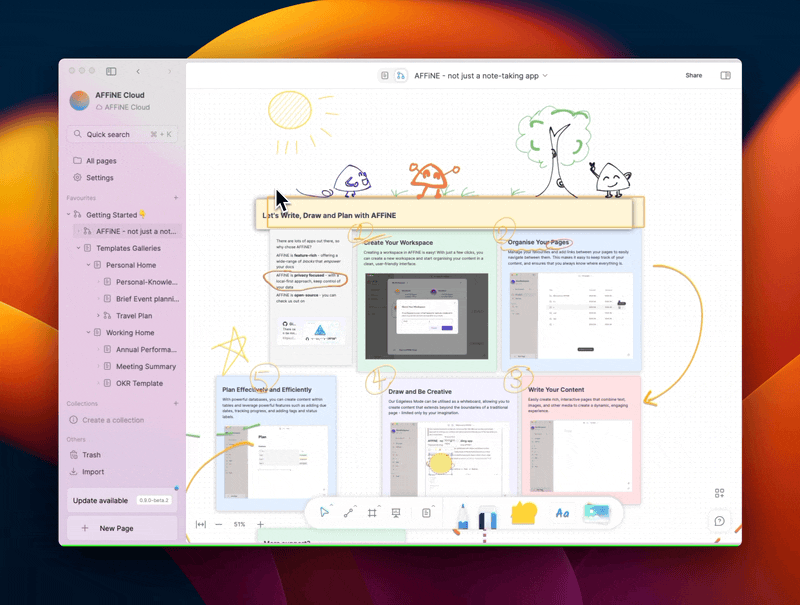The image size is (800, 605).
Task: Open Templates Galleries page
Action: [x=128, y=248]
